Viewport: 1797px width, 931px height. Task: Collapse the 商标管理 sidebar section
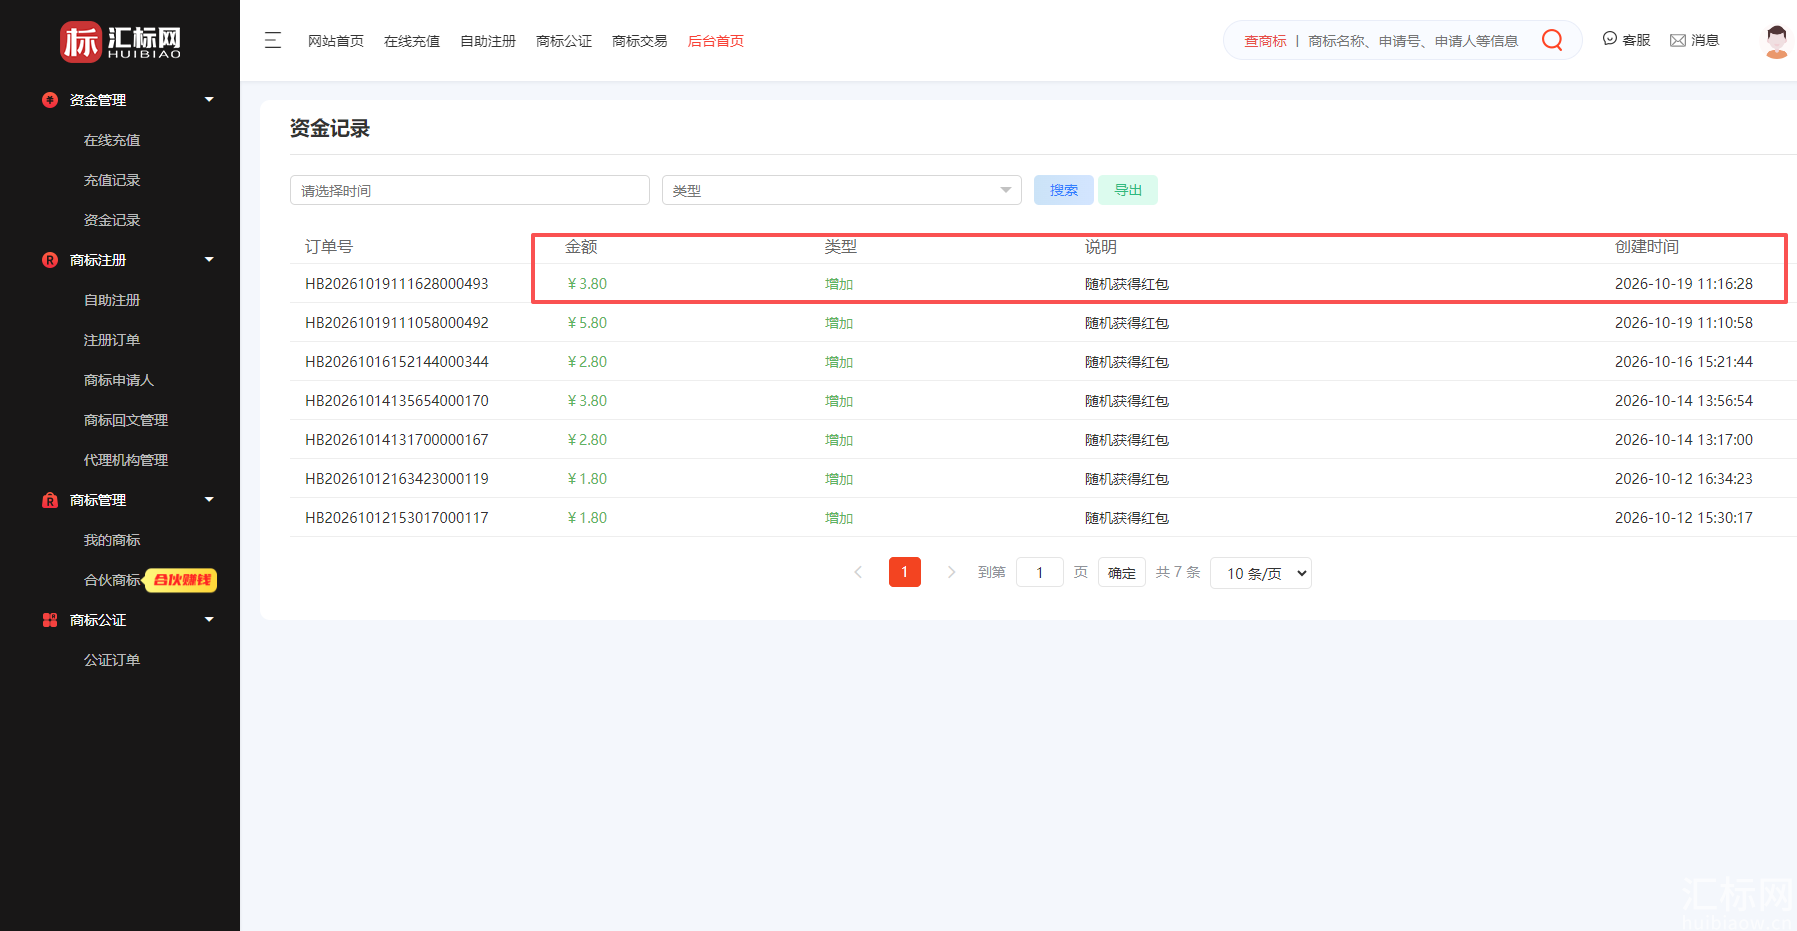pos(209,500)
